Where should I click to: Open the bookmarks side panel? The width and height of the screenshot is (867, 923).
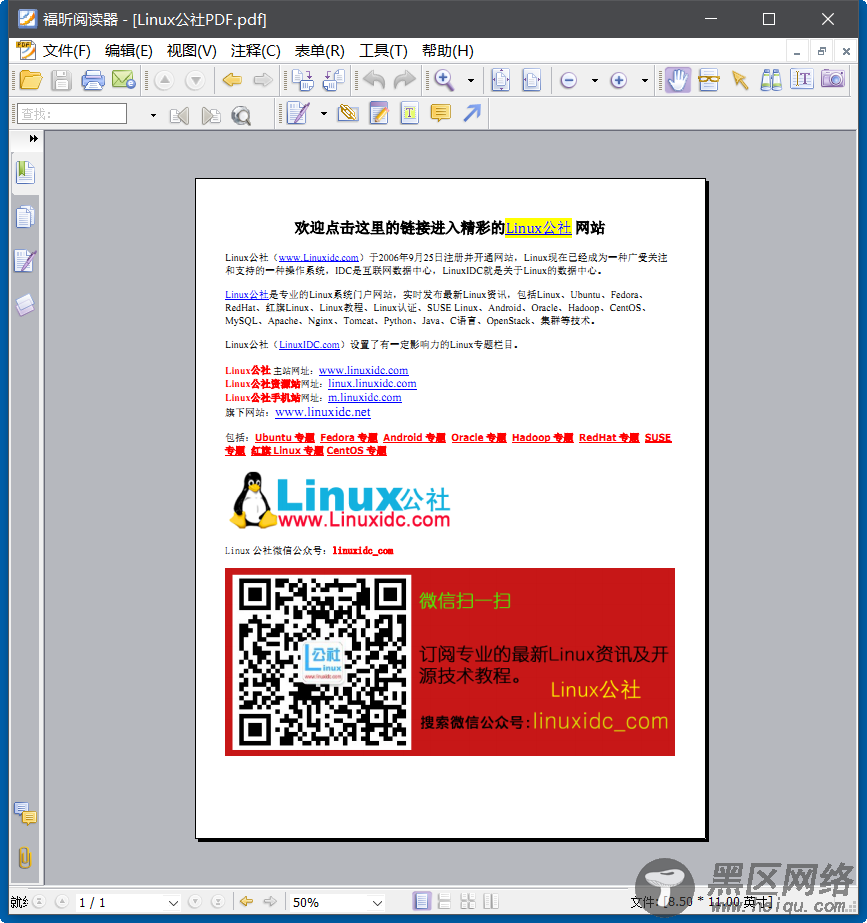[x=25, y=172]
